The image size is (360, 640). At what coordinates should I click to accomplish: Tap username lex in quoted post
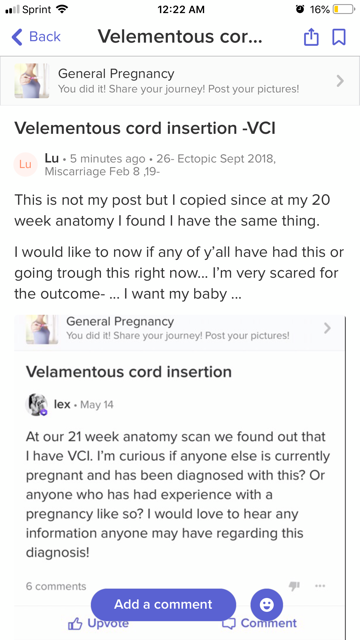point(62,404)
